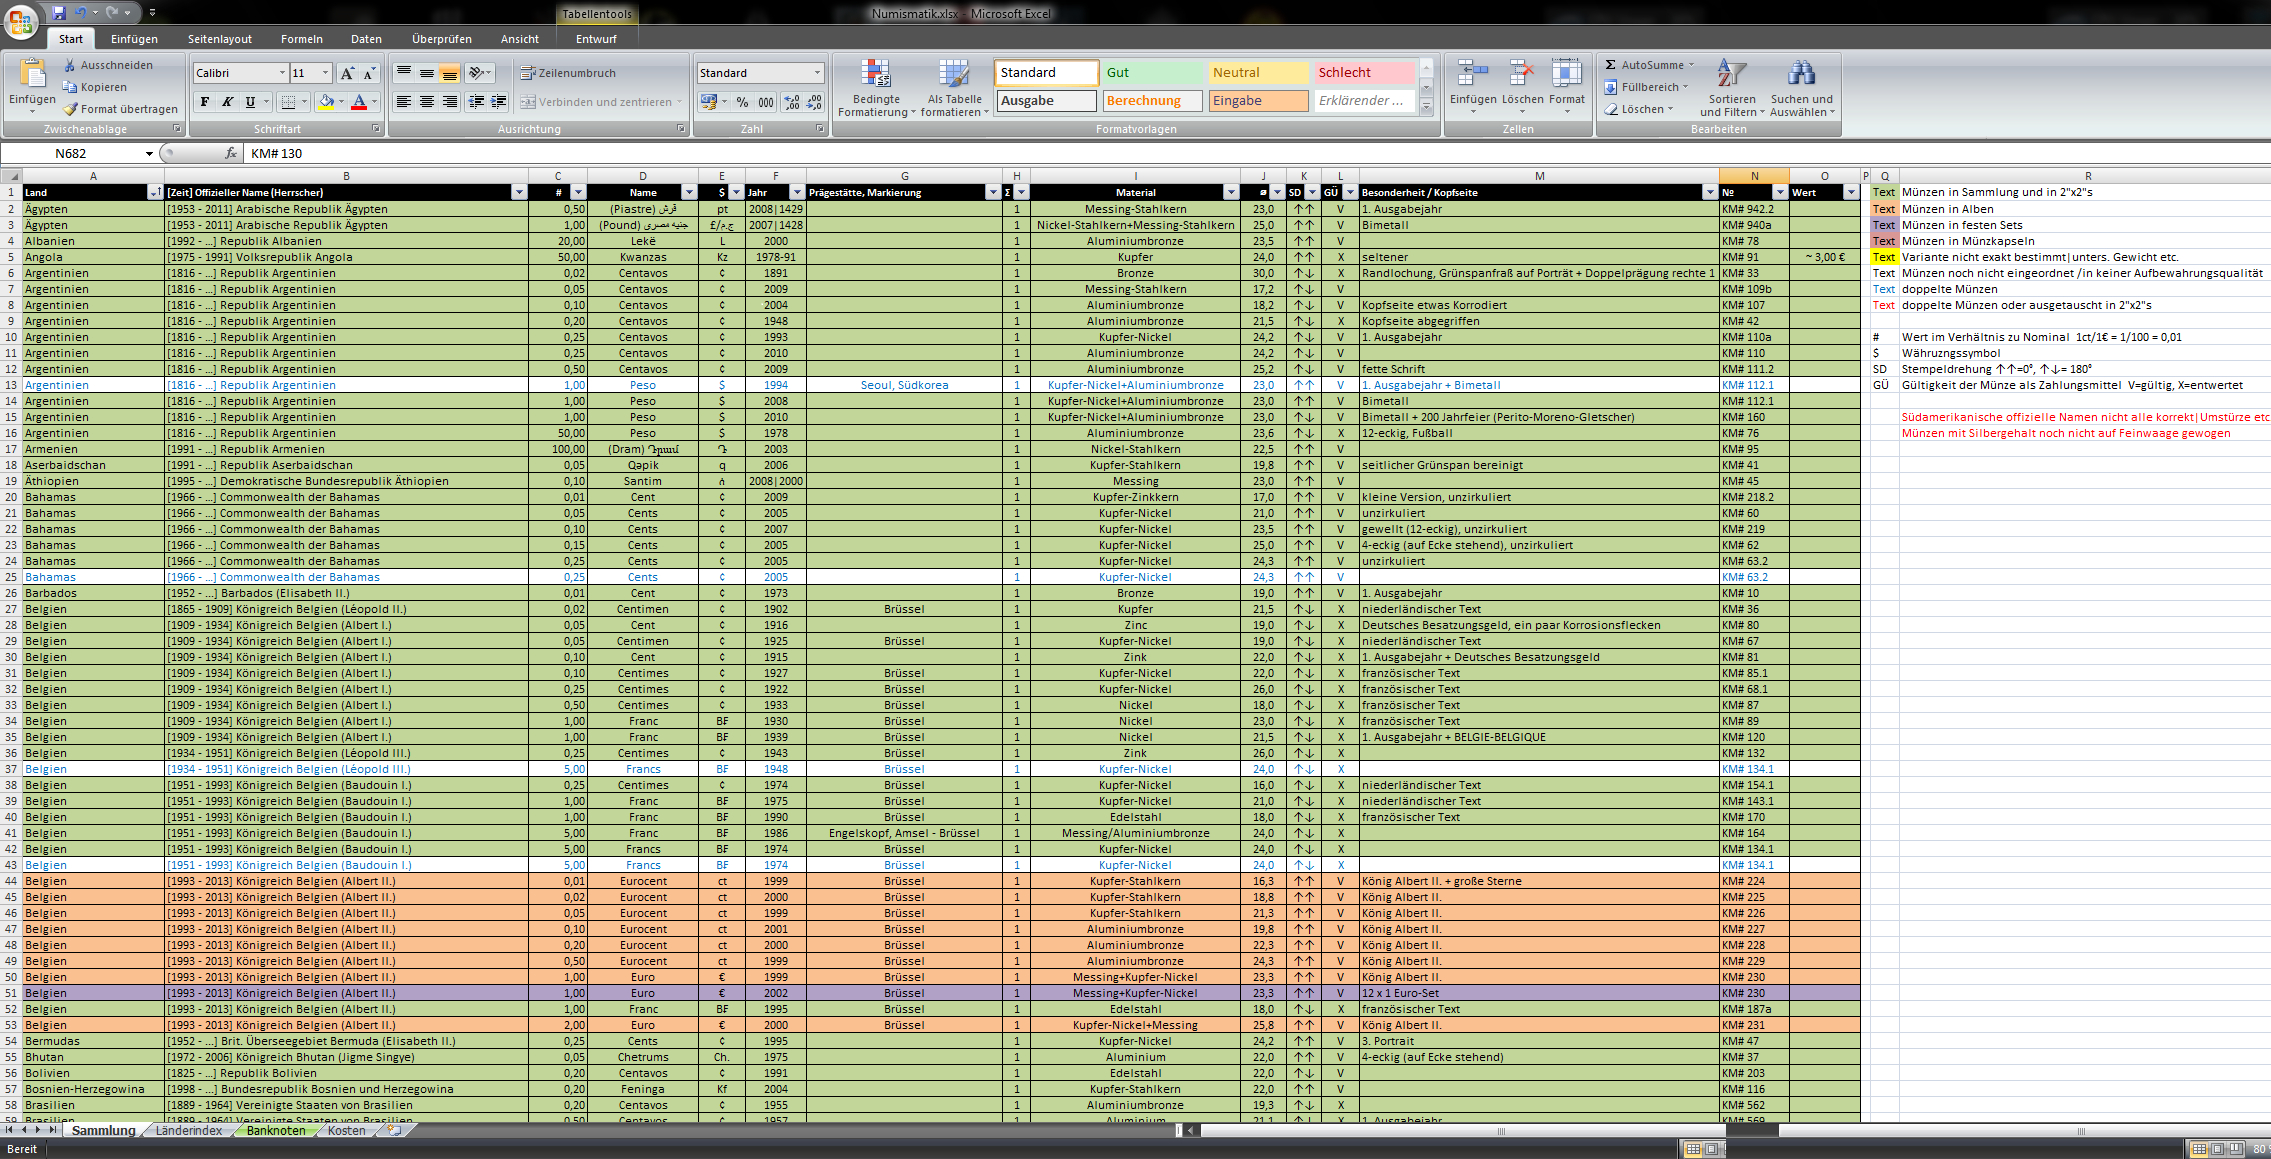2271x1159 pixels.
Task: Click the percent number format icon
Action: [742, 102]
